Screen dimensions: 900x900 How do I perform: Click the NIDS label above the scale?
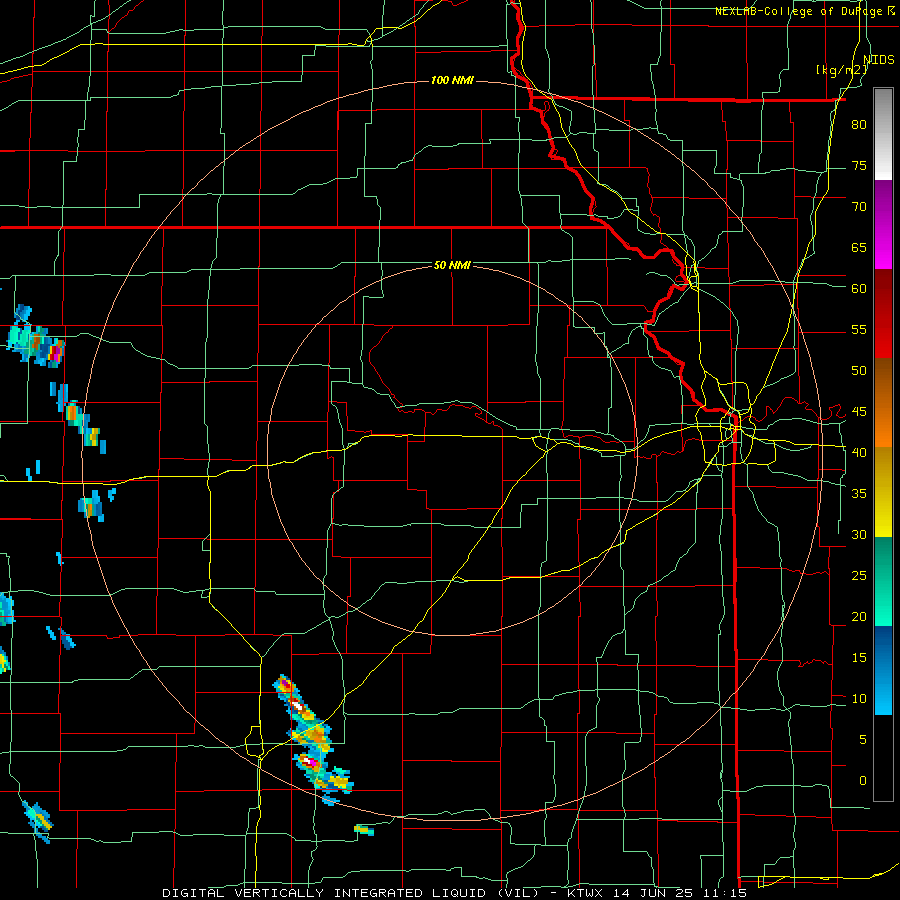tap(879, 60)
